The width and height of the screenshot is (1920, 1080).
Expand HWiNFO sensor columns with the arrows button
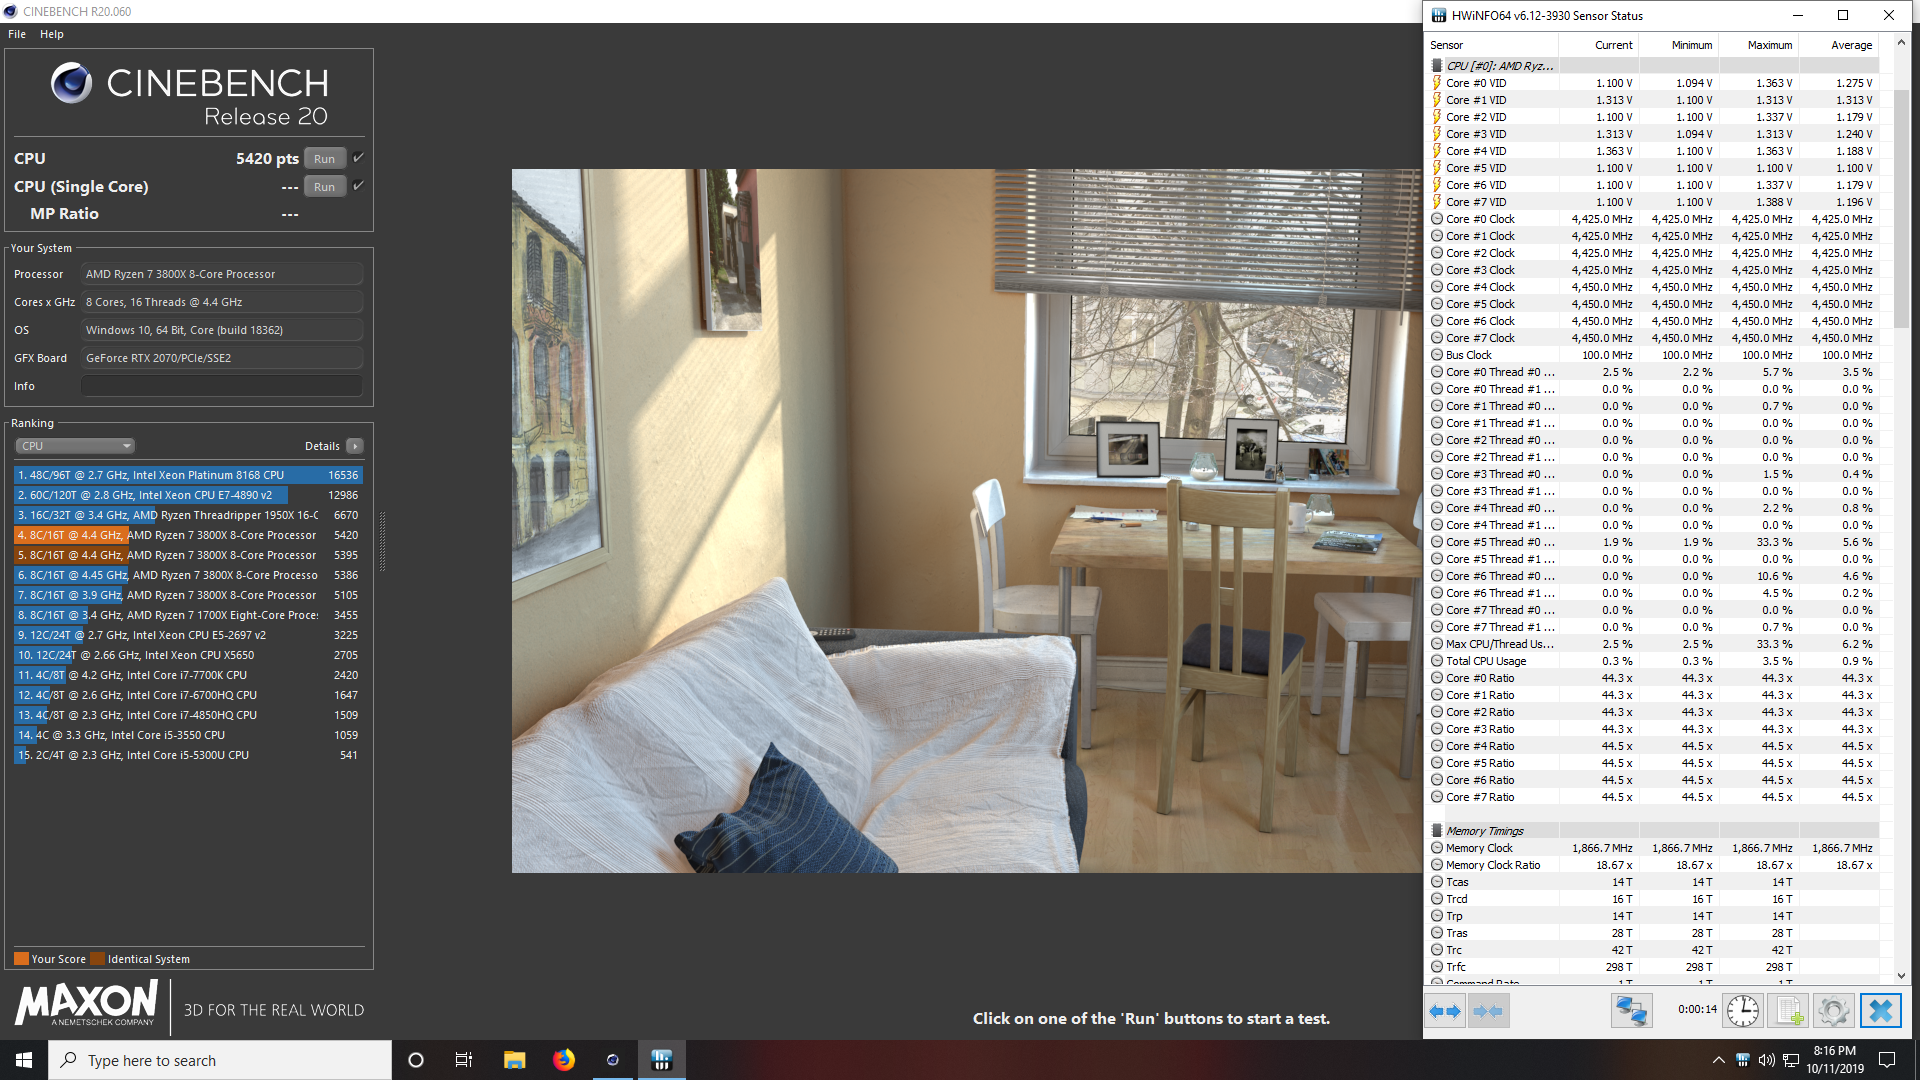pos(1444,1011)
